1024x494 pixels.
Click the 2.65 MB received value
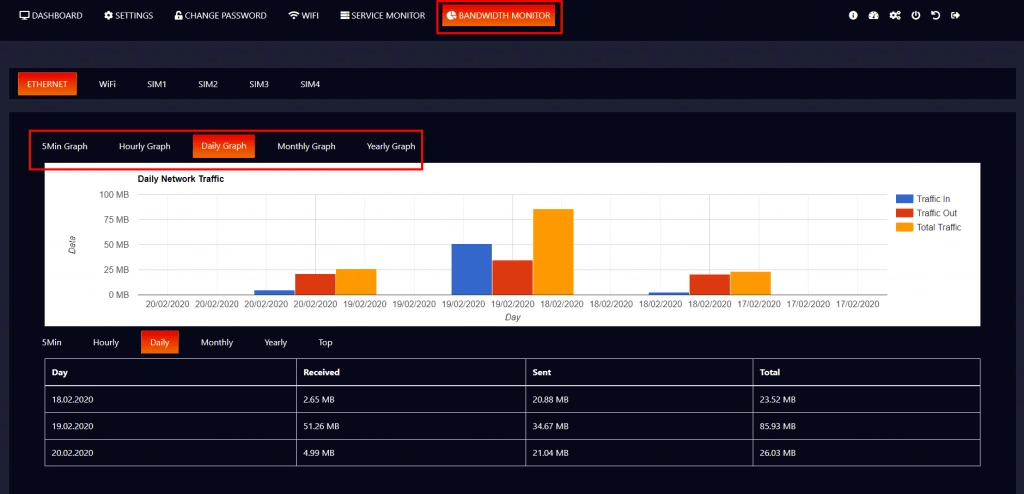tap(319, 399)
